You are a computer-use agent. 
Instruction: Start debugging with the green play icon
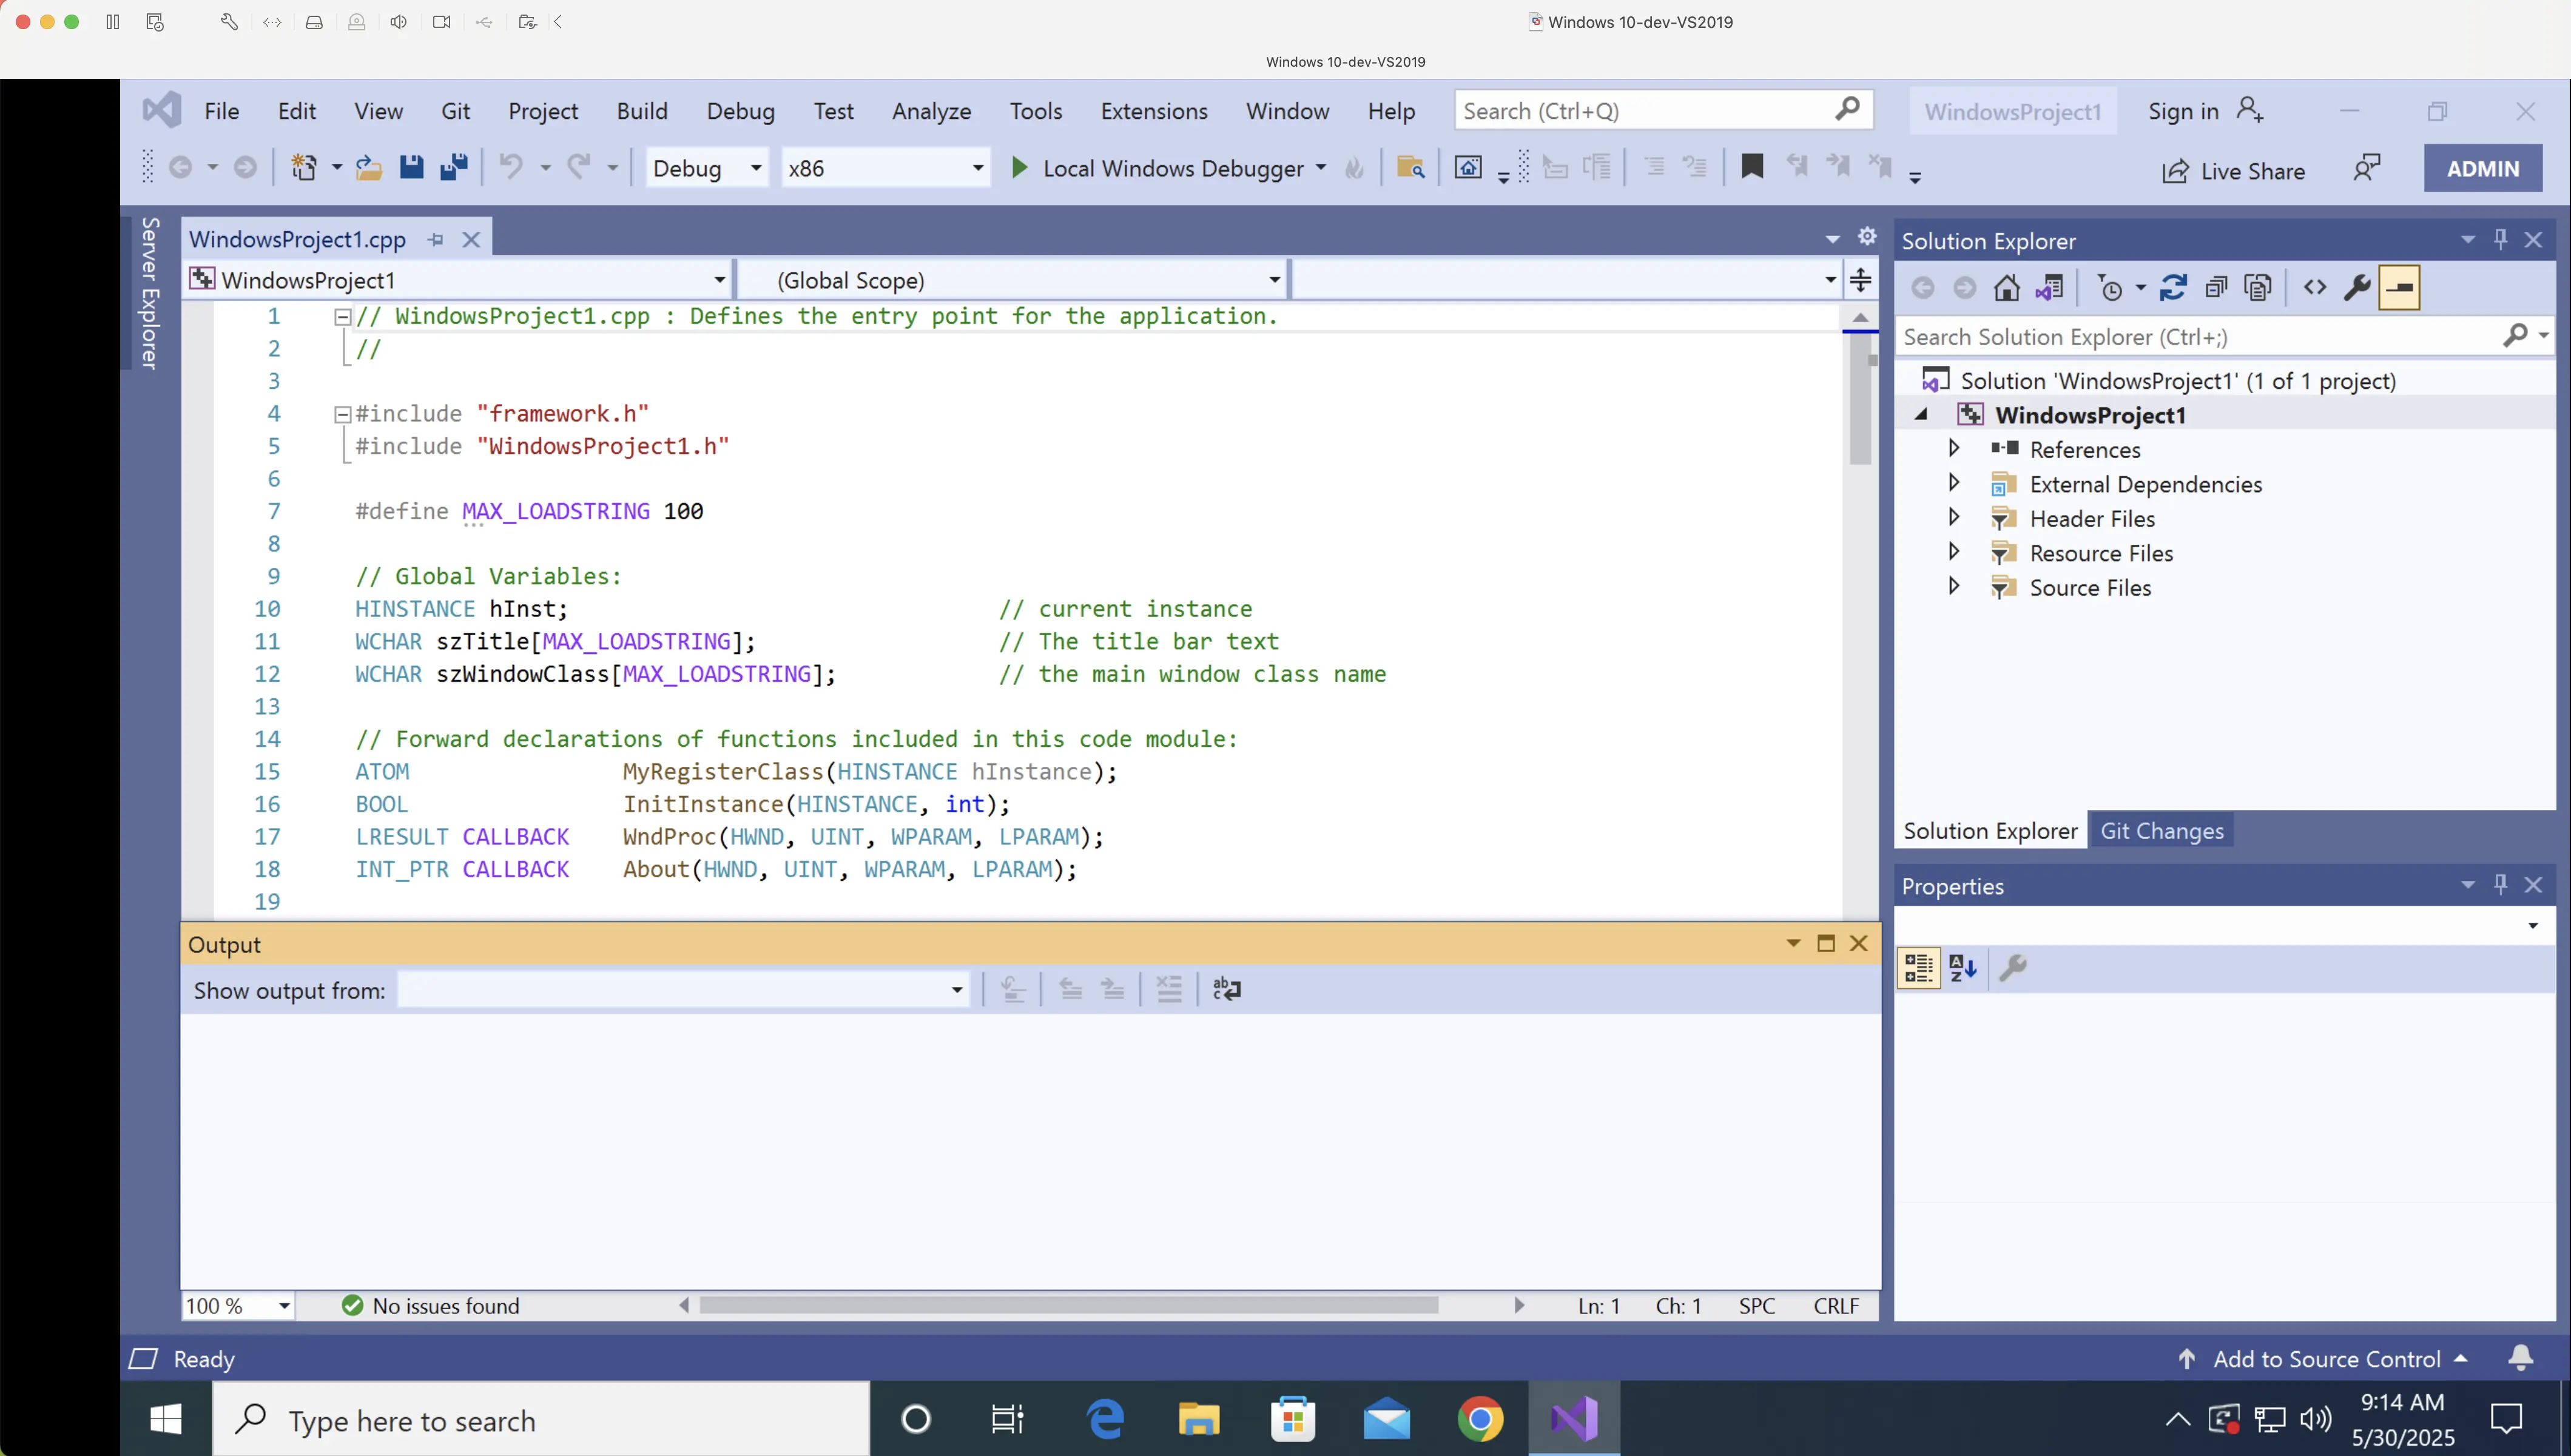click(1019, 167)
